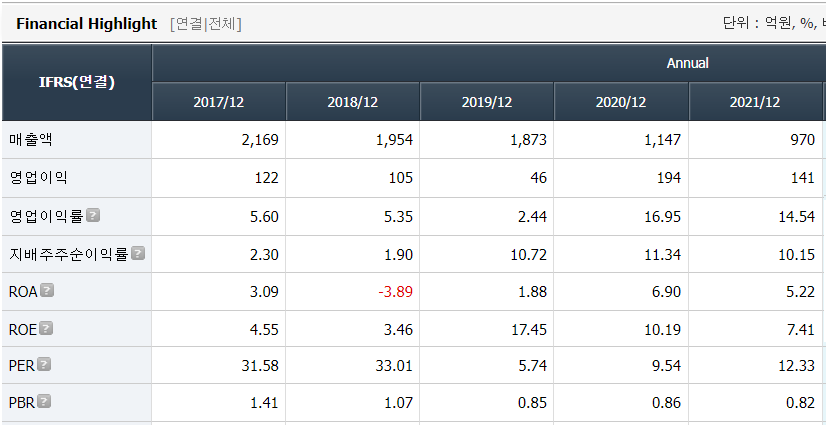Click the 1.41 PBR value

[264, 403]
